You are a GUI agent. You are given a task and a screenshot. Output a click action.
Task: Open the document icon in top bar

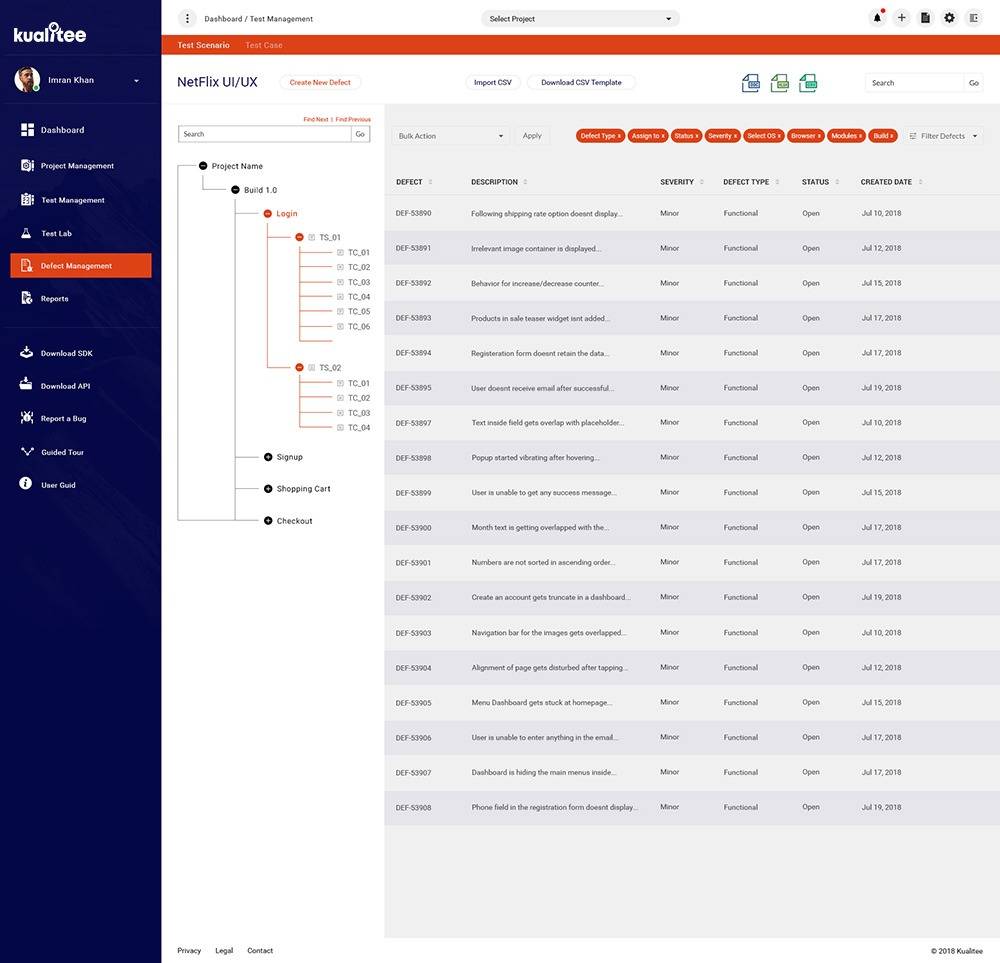coord(925,18)
